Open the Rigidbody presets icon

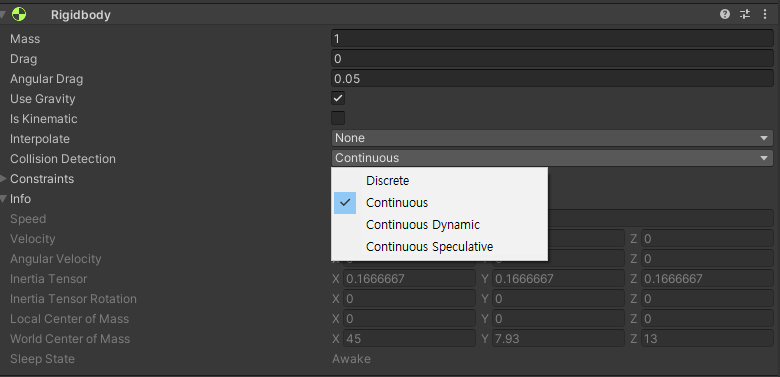(745, 14)
